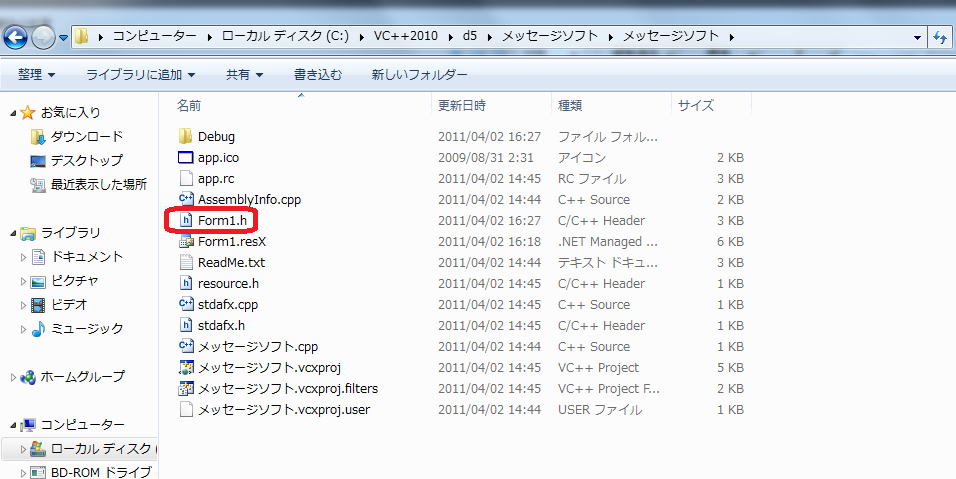This screenshot has height=479, width=956.
Task: Collapse the ライブラリ section arrow
Action: click(13, 234)
